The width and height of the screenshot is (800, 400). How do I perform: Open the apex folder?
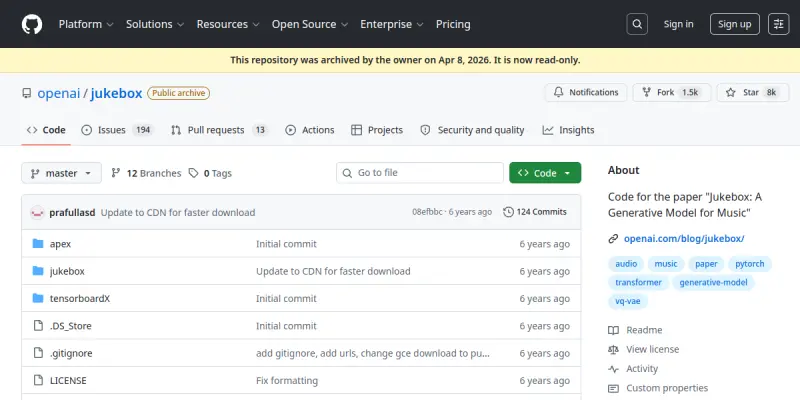click(x=60, y=244)
